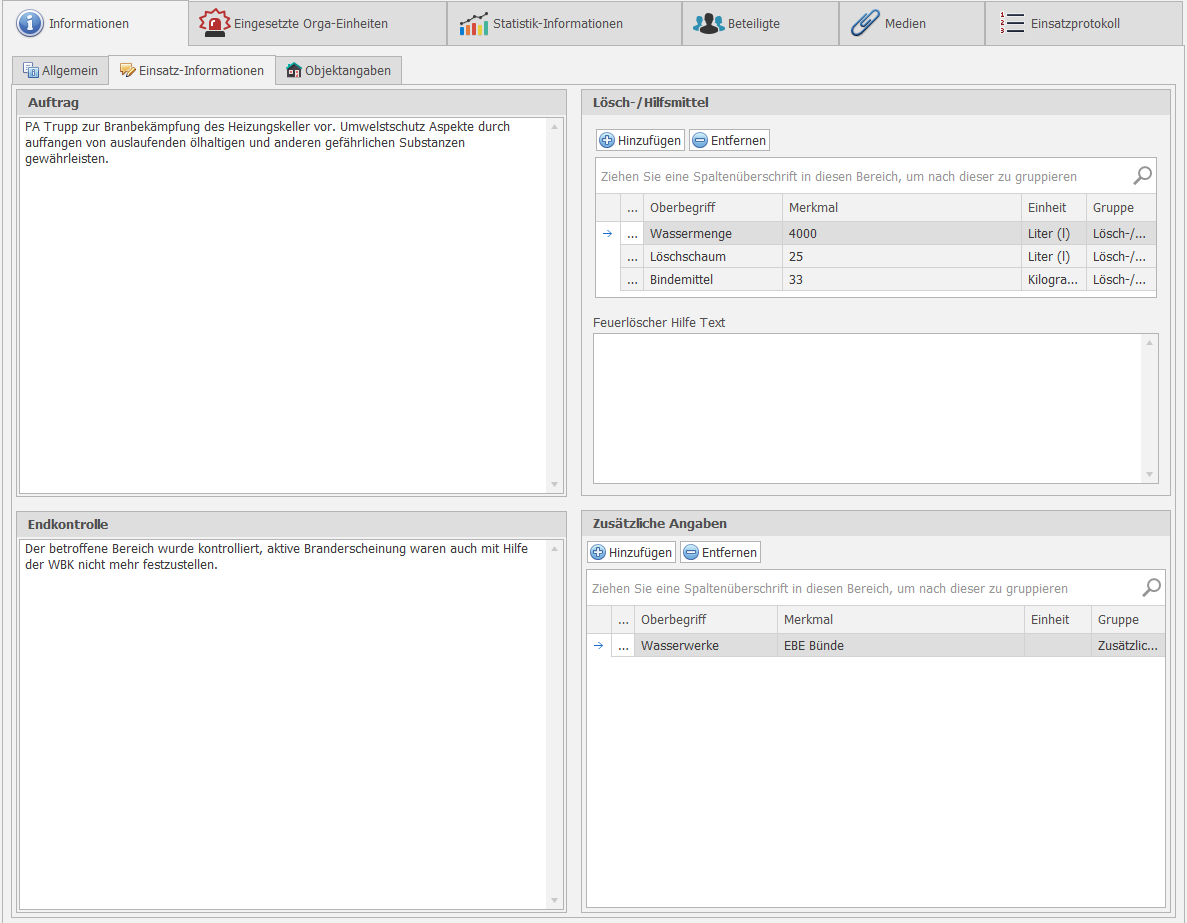Click Hinzufügen in Zusätzliche Angaben panel
The width and height of the screenshot is (1187, 923).
pyautogui.click(x=631, y=553)
